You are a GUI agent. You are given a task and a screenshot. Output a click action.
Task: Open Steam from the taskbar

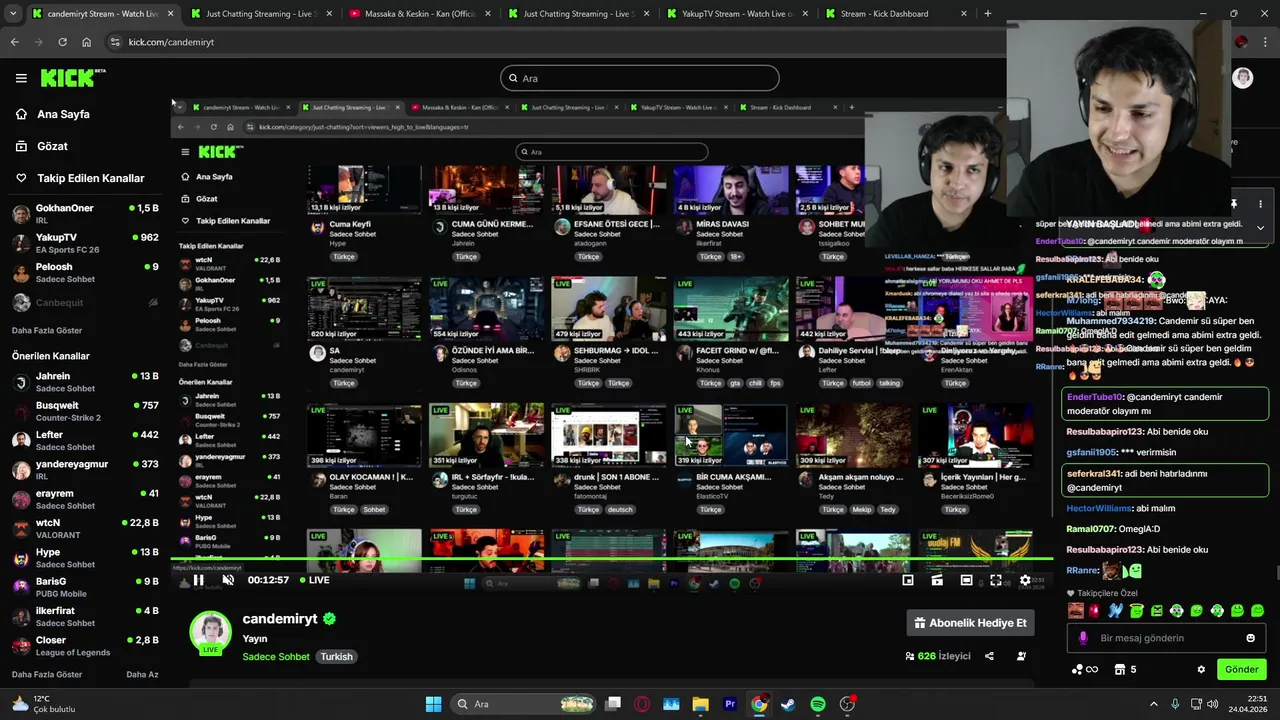788,704
